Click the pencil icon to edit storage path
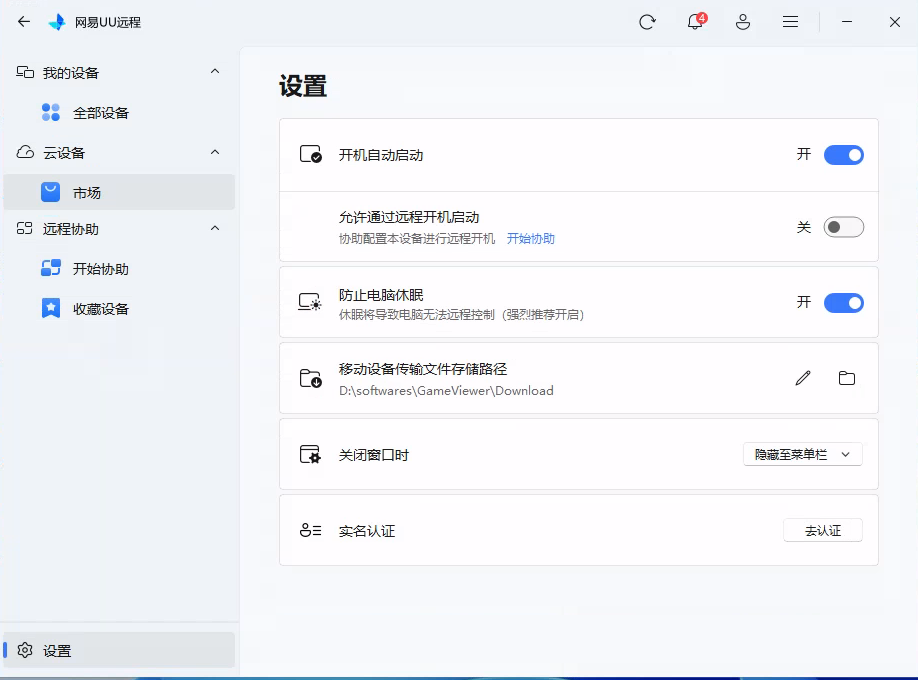 (803, 378)
